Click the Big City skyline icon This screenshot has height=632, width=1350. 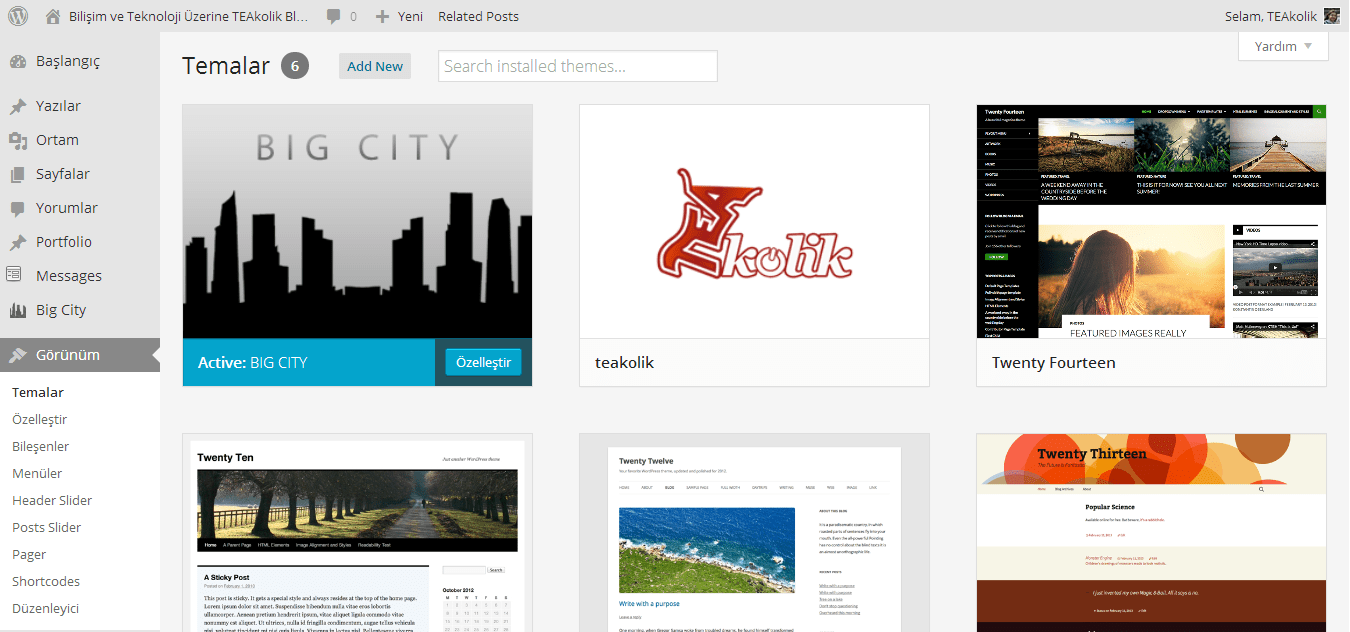pyautogui.click(x=17, y=310)
